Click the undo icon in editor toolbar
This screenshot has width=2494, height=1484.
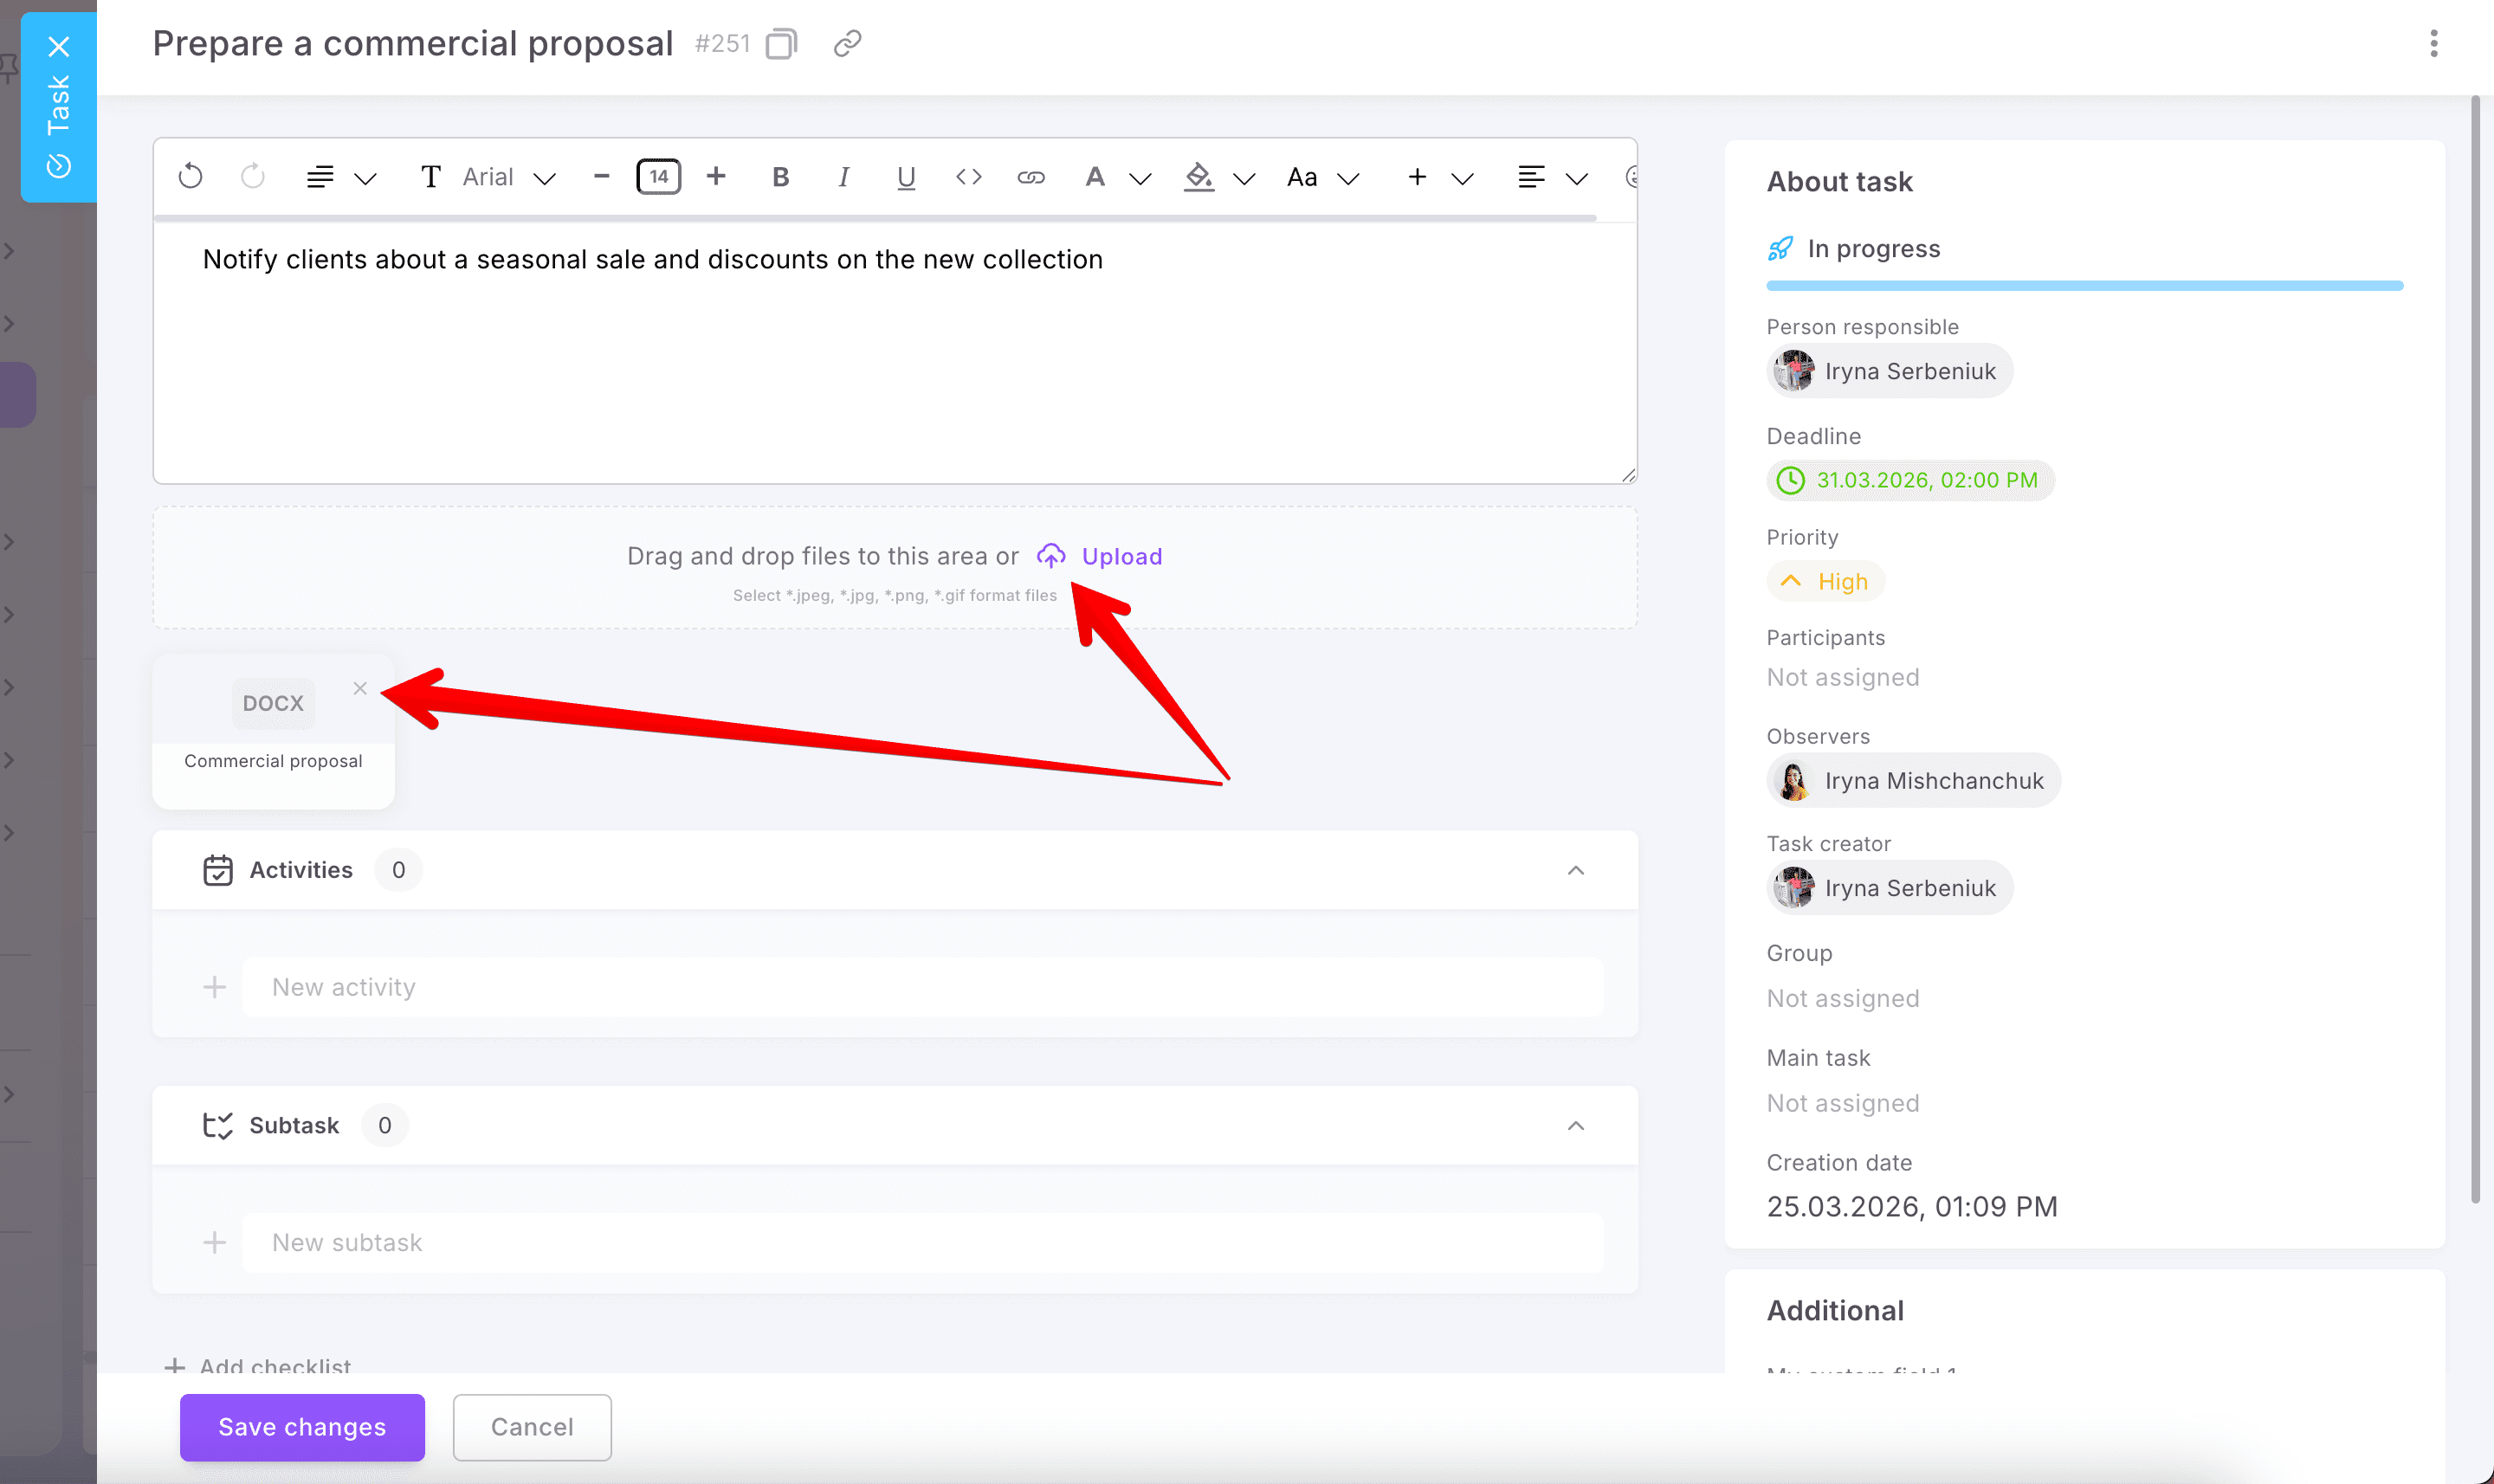(x=190, y=177)
